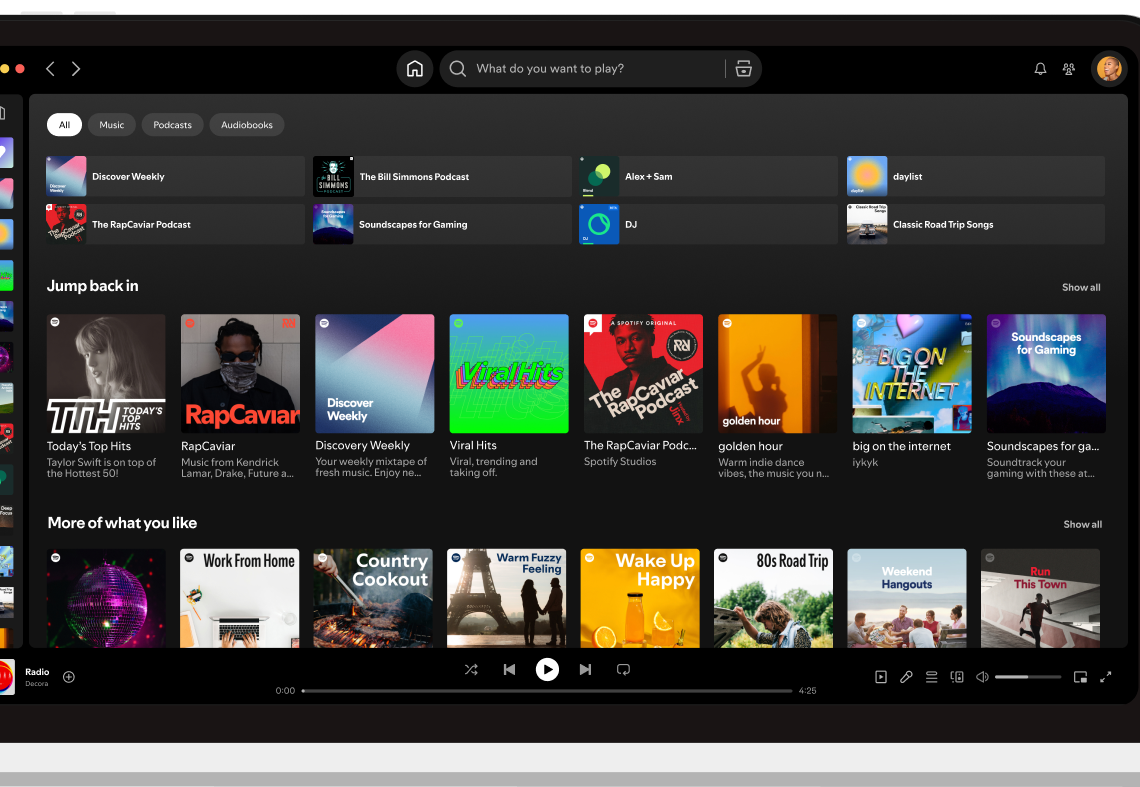Open Soundscapes for Gaming shortcut tile
The width and height of the screenshot is (1140, 787).
click(442, 224)
